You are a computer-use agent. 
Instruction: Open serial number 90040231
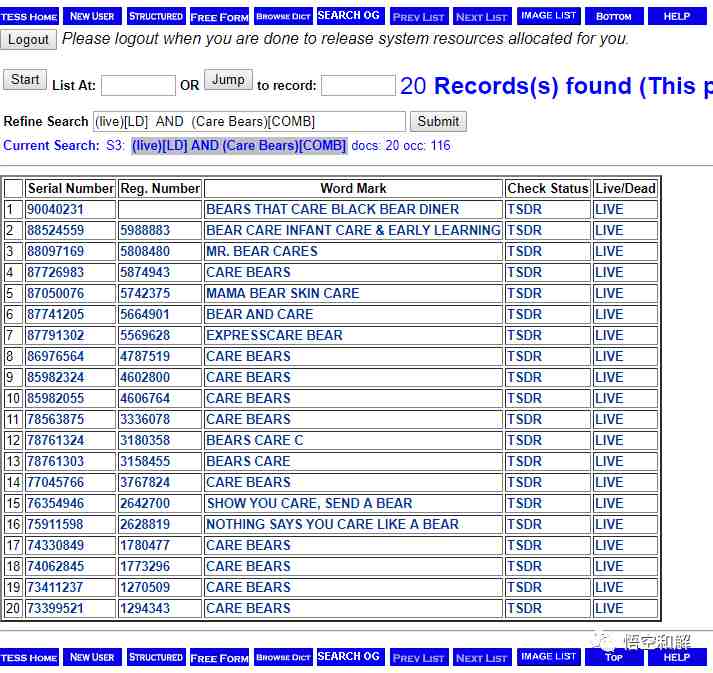(55, 210)
